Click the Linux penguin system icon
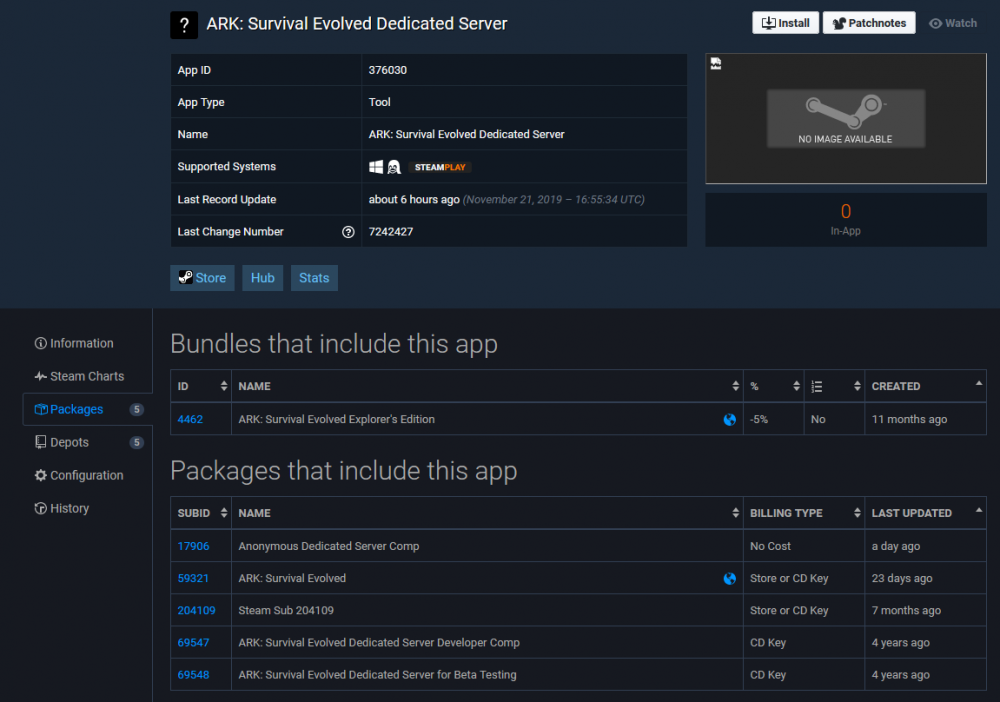This screenshot has width=1000, height=702. pos(394,167)
